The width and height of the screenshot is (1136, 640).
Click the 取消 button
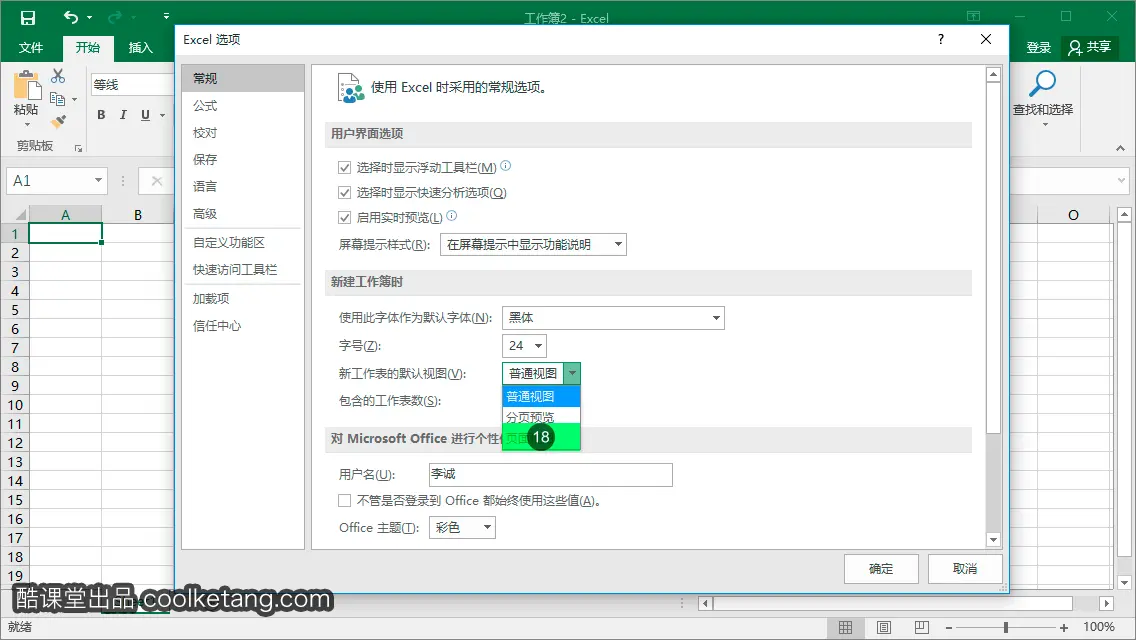[965, 569]
